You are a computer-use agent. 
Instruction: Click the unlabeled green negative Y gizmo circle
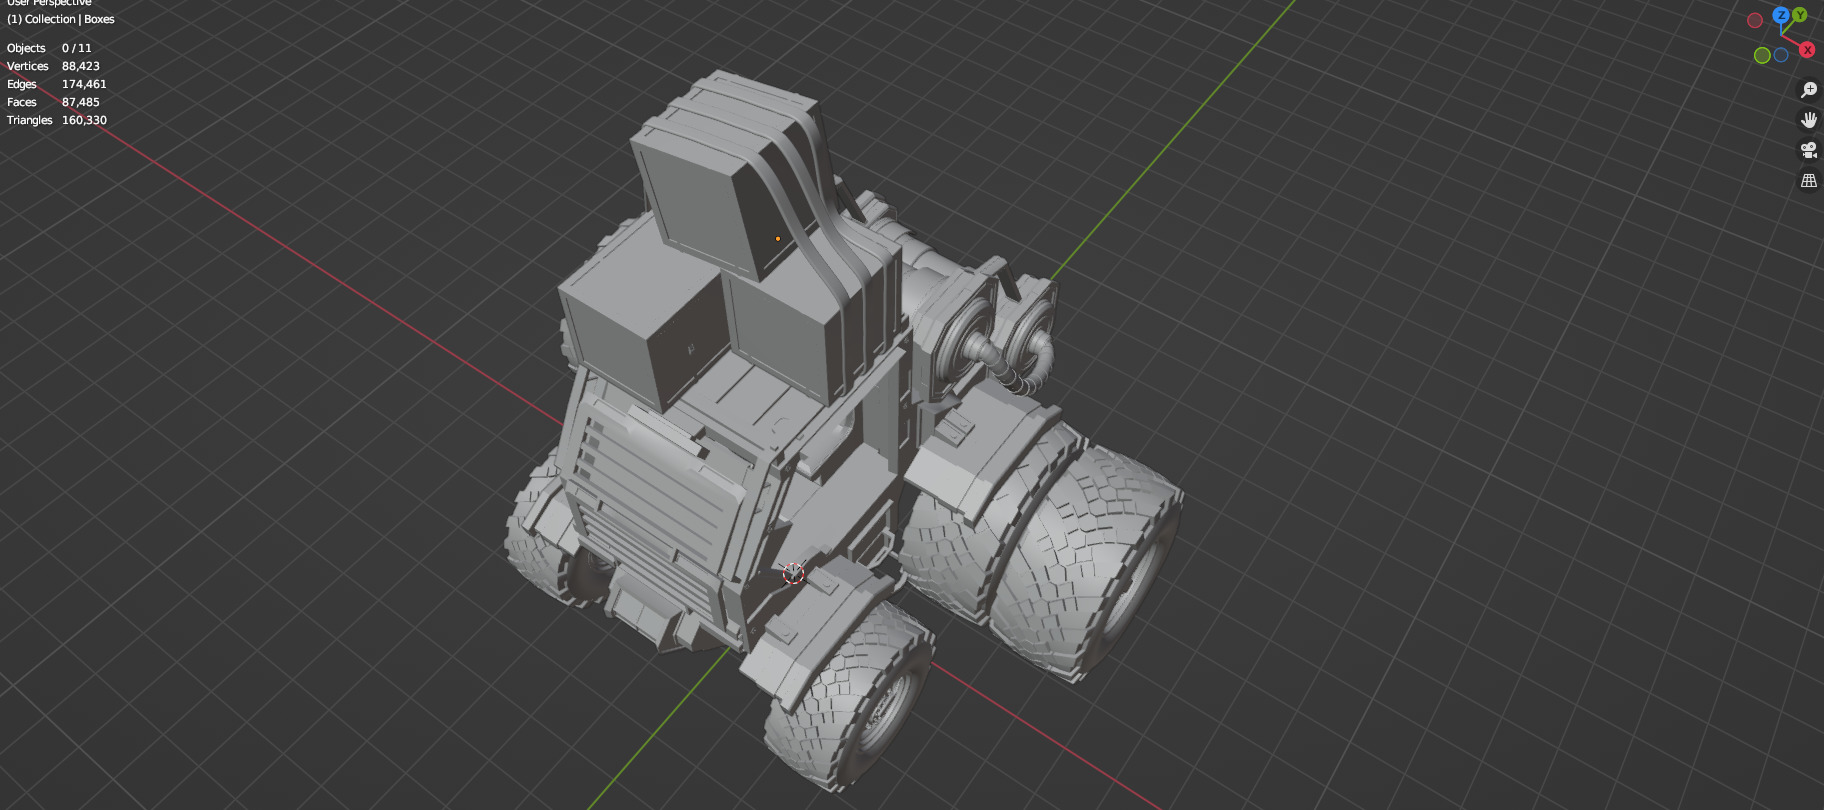tap(1762, 55)
